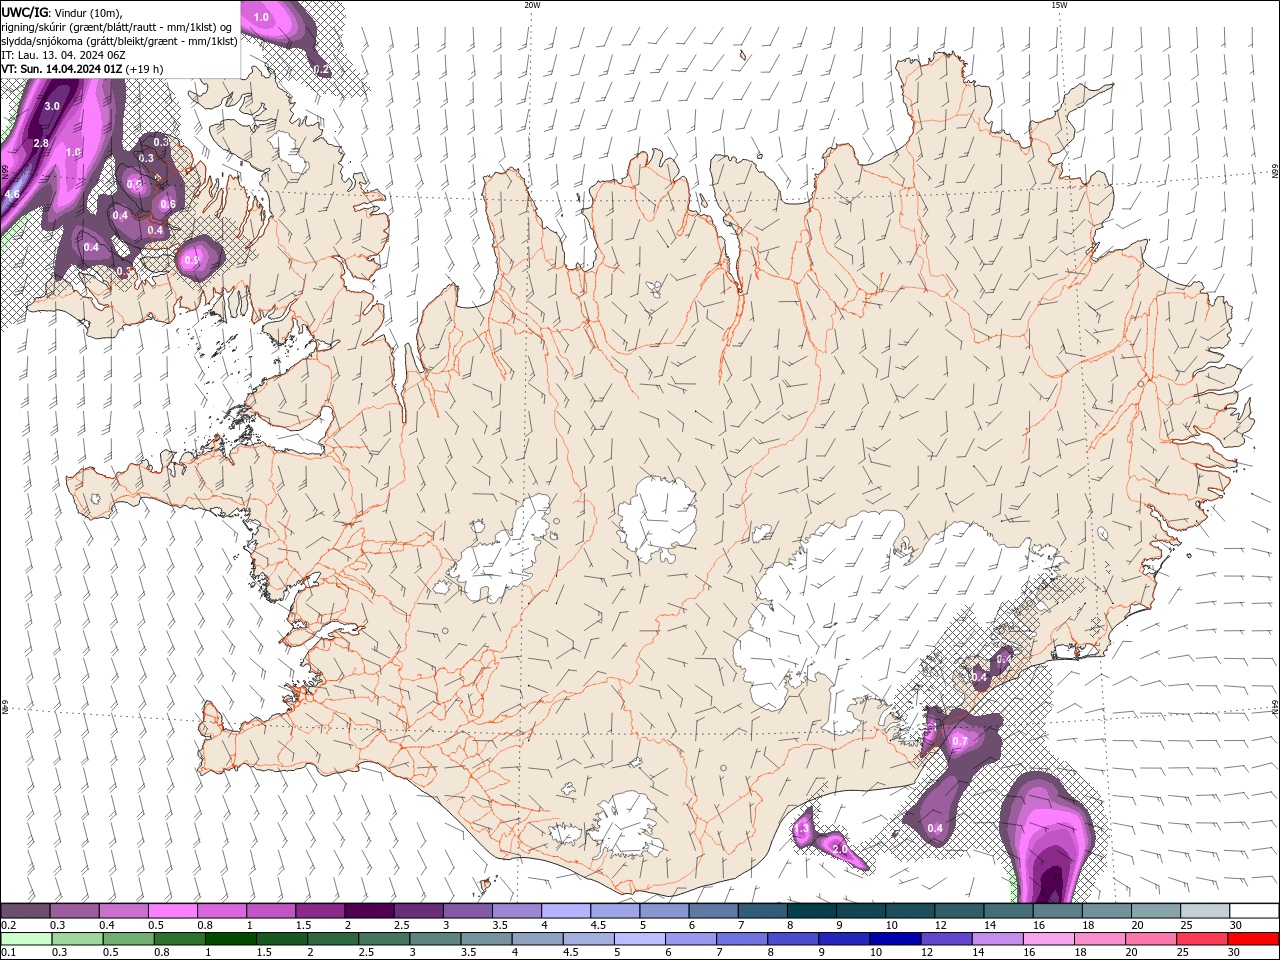Click the 2.8 snowfall value label
The height and width of the screenshot is (960, 1280).
pyautogui.click(x=41, y=143)
